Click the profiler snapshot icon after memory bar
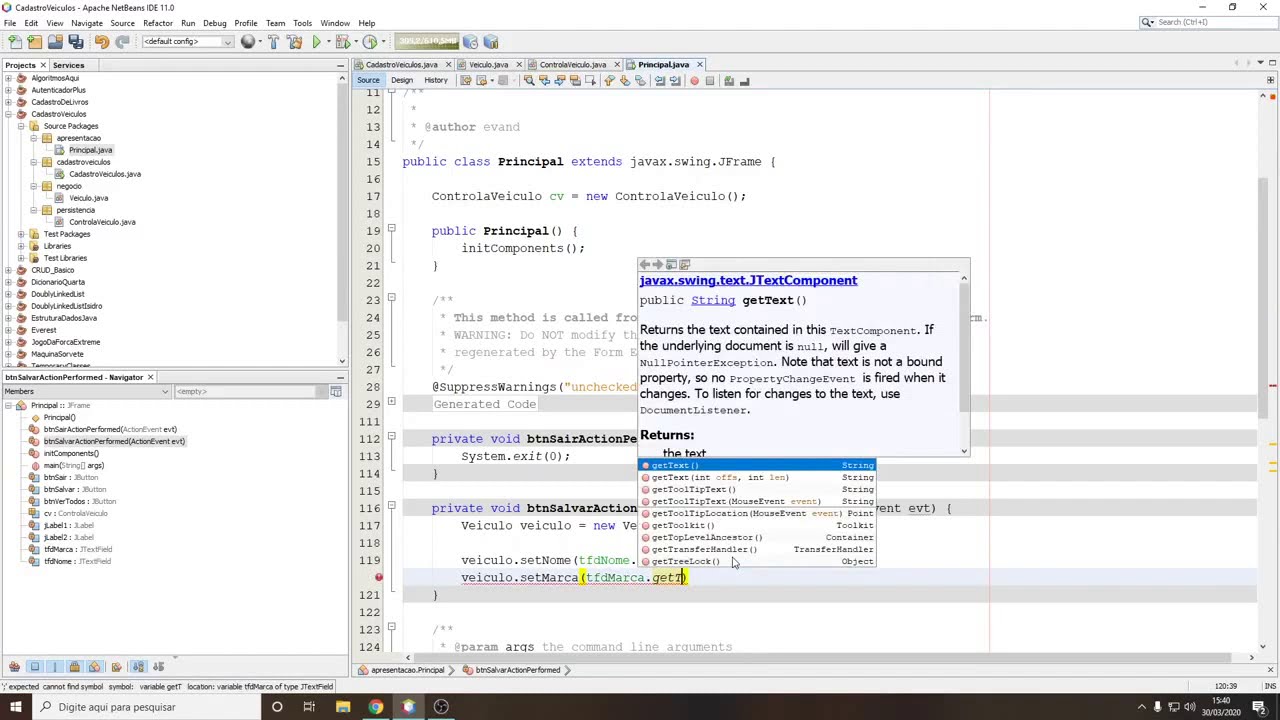Image resolution: width=1280 pixels, height=720 pixels. (470, 42)
